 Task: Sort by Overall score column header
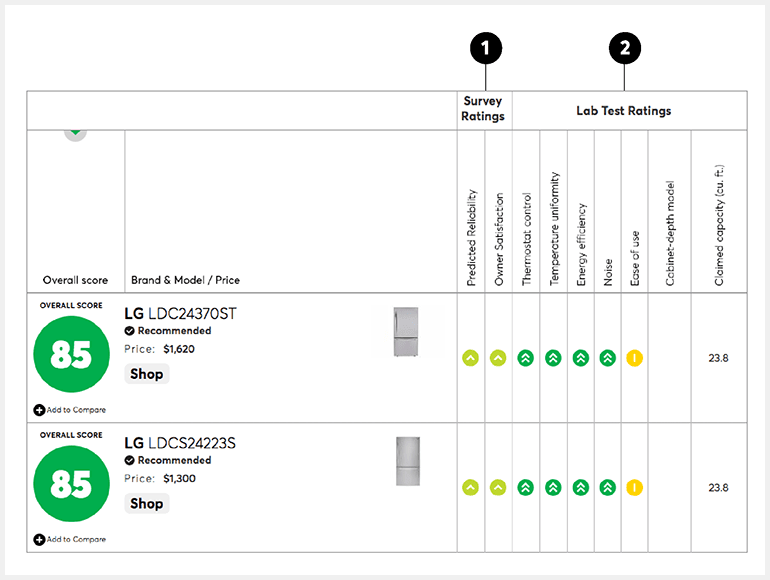point(75,280)
